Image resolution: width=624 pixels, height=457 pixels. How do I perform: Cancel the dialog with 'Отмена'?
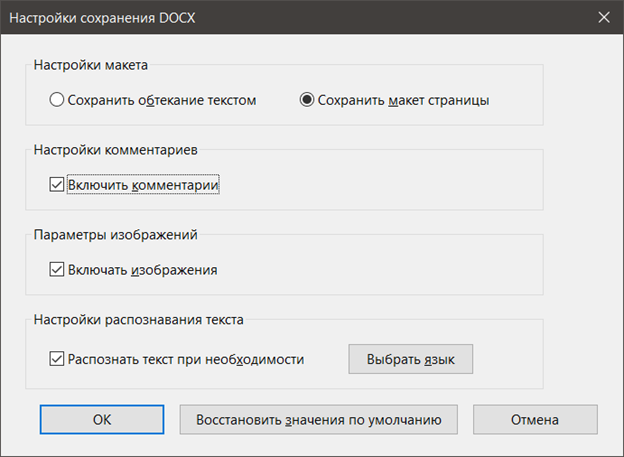(x=535, y=420)
